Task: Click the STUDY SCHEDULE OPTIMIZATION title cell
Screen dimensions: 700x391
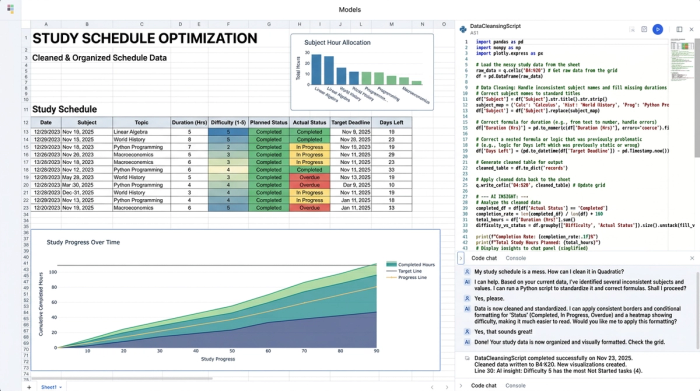Action: tap(145, 38)
